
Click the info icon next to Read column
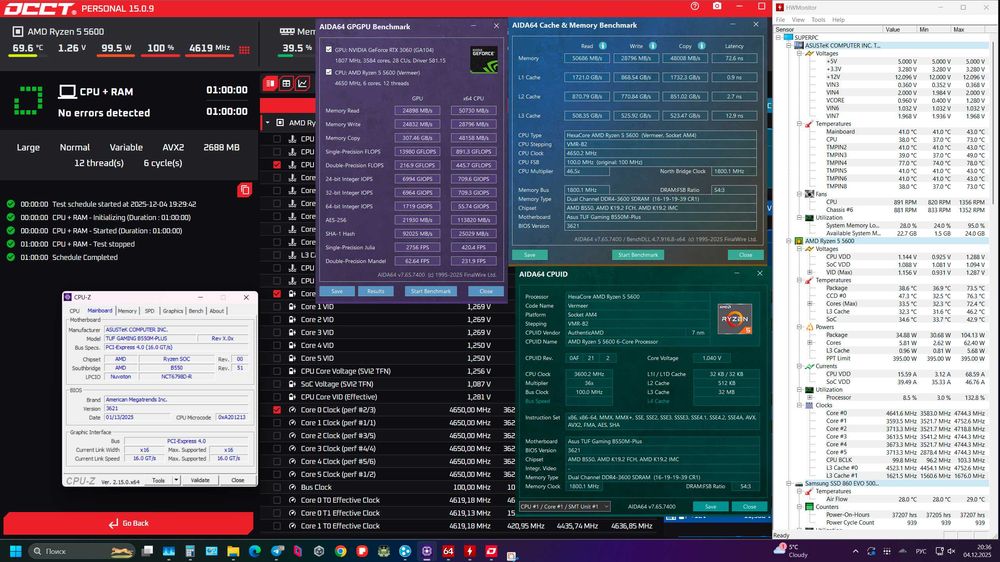tap(603, 46)
